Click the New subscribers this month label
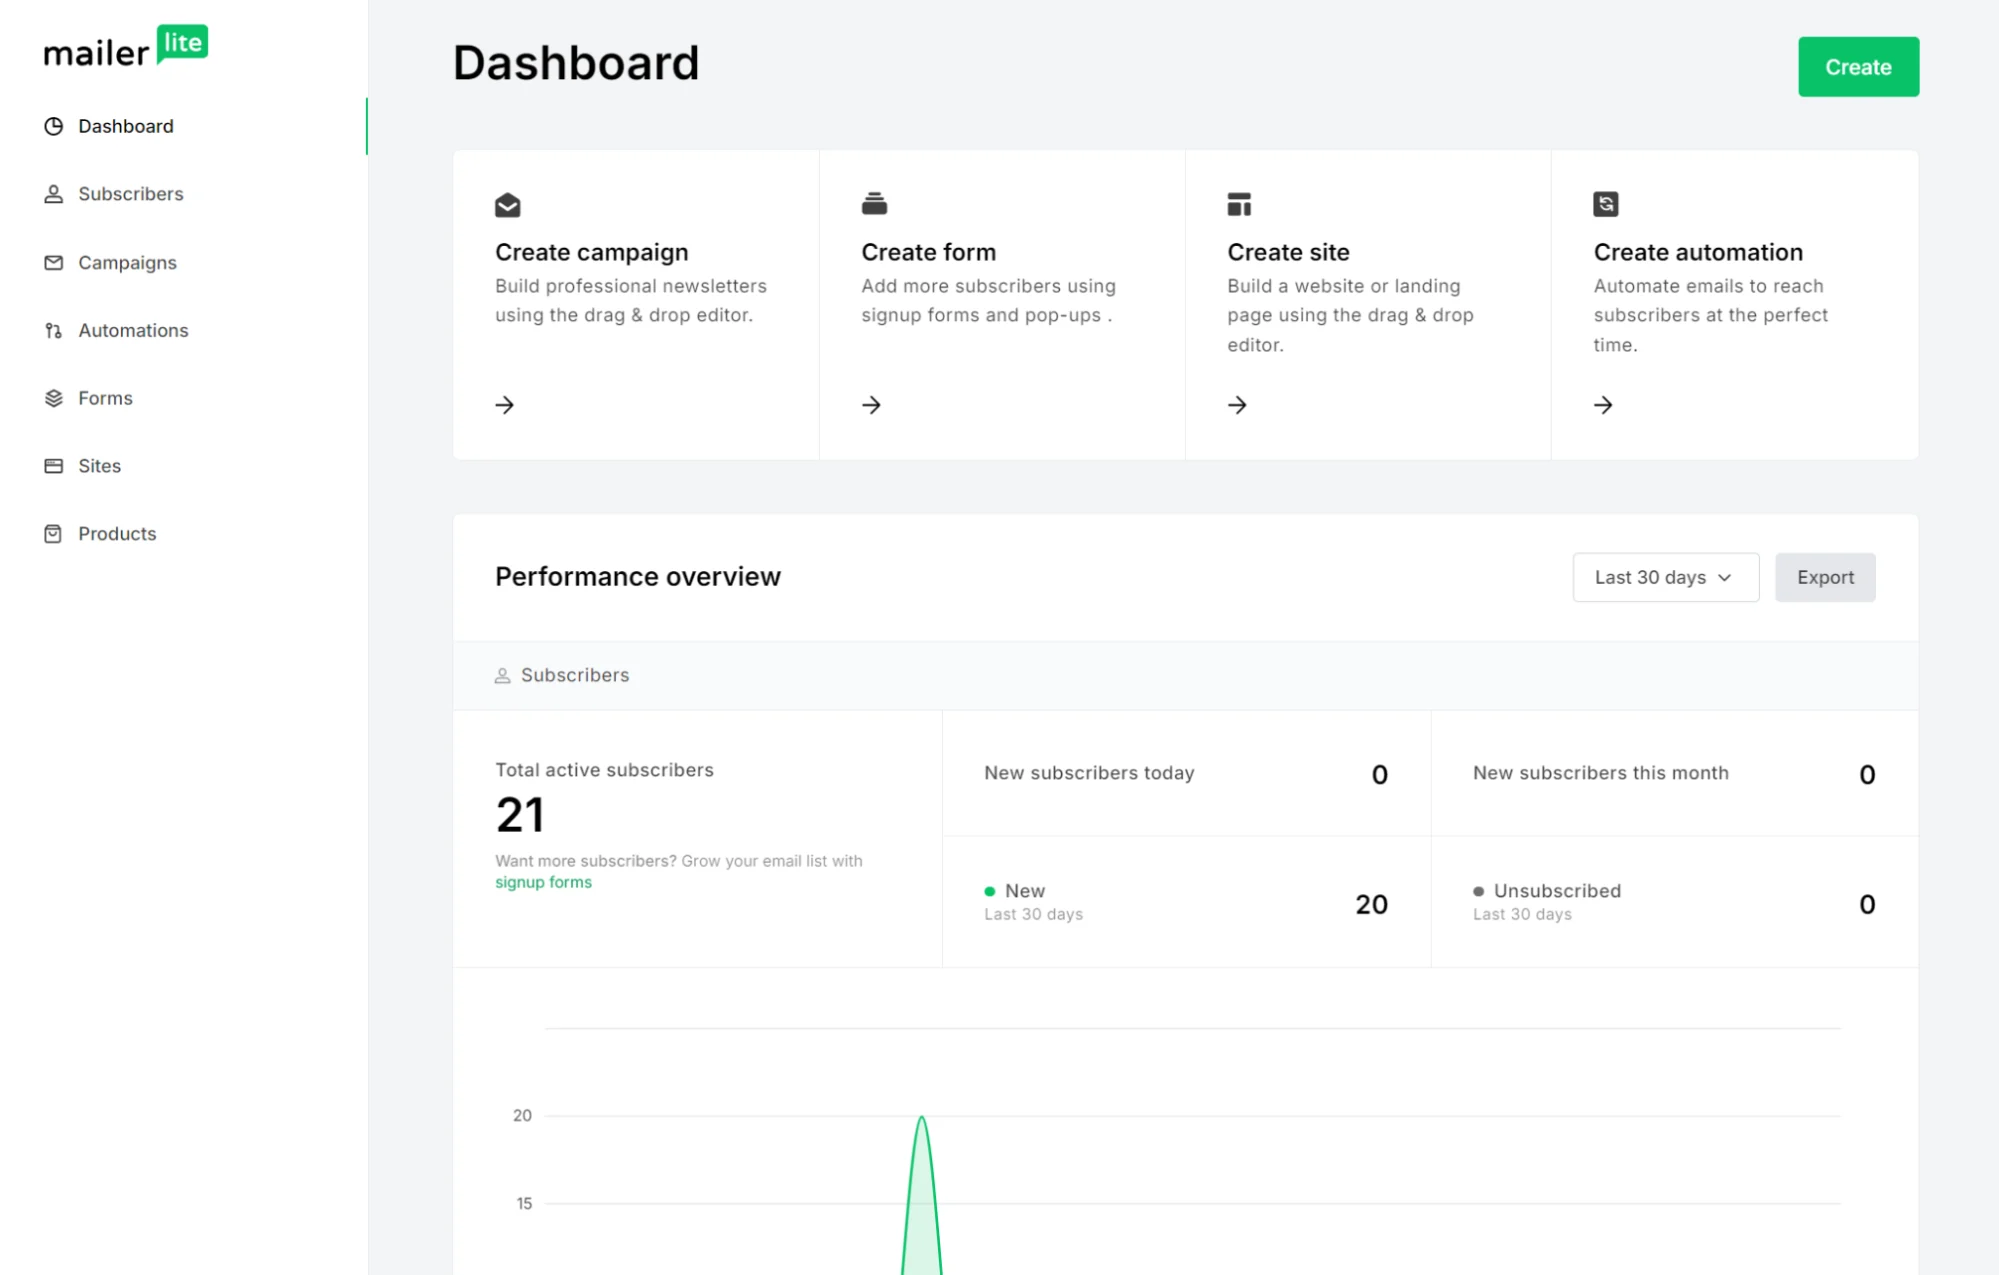1999x1275 pixels. click(x=1600, y=773)
